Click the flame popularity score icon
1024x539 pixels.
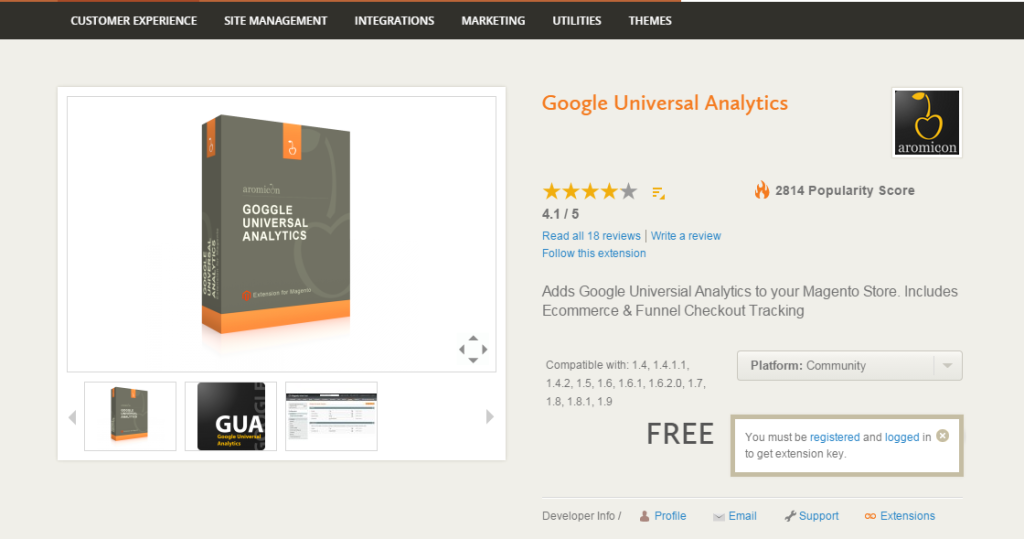[762, 190]
